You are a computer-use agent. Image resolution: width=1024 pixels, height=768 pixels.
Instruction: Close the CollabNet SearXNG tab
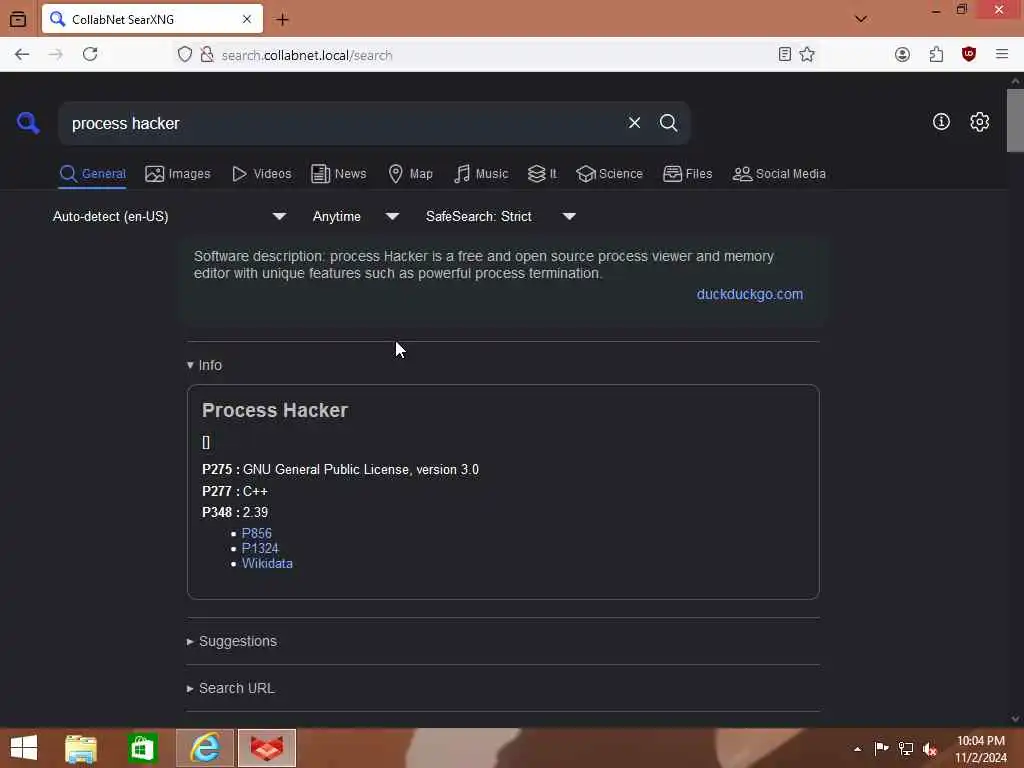click(247, 20)
